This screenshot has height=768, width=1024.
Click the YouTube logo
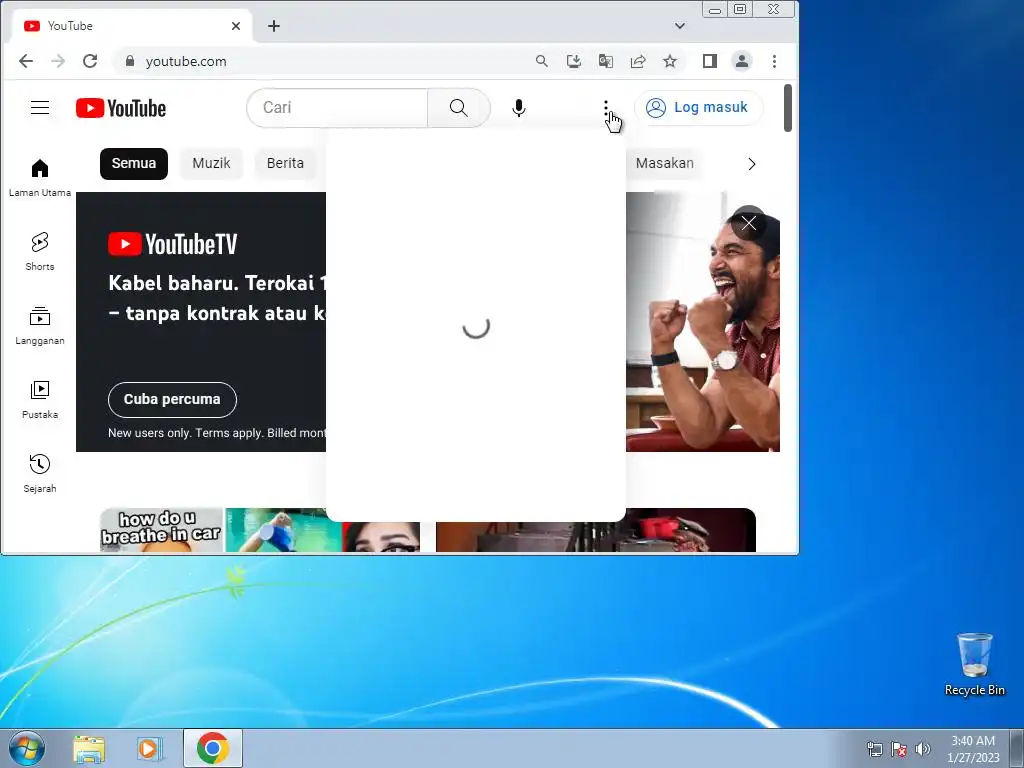pos(121,108)
